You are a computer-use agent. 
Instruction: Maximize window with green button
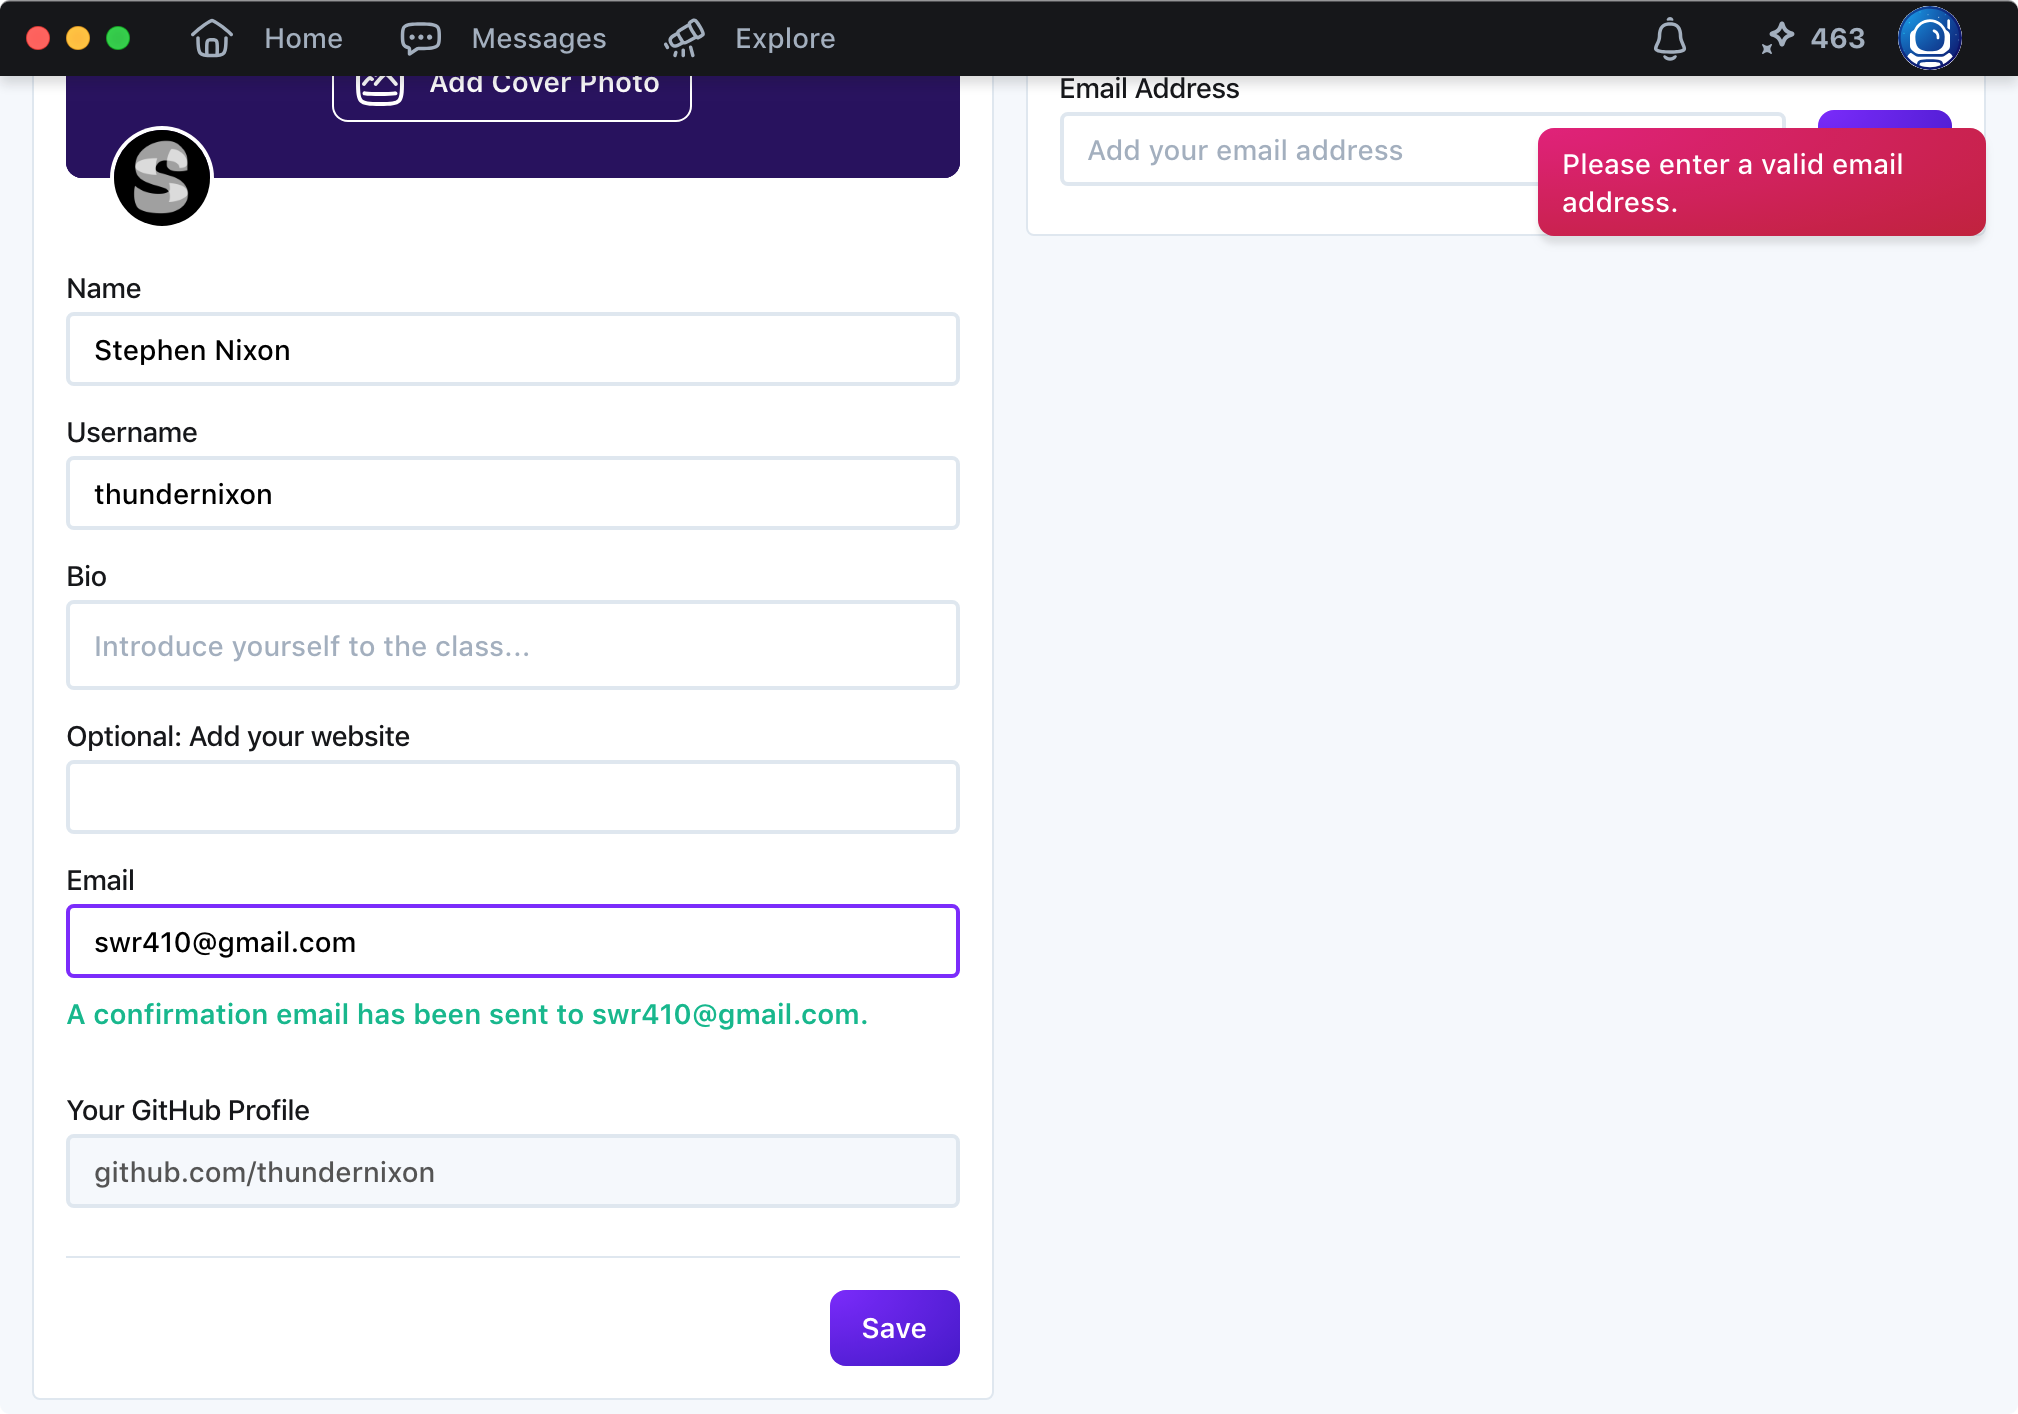pos(118,38)
